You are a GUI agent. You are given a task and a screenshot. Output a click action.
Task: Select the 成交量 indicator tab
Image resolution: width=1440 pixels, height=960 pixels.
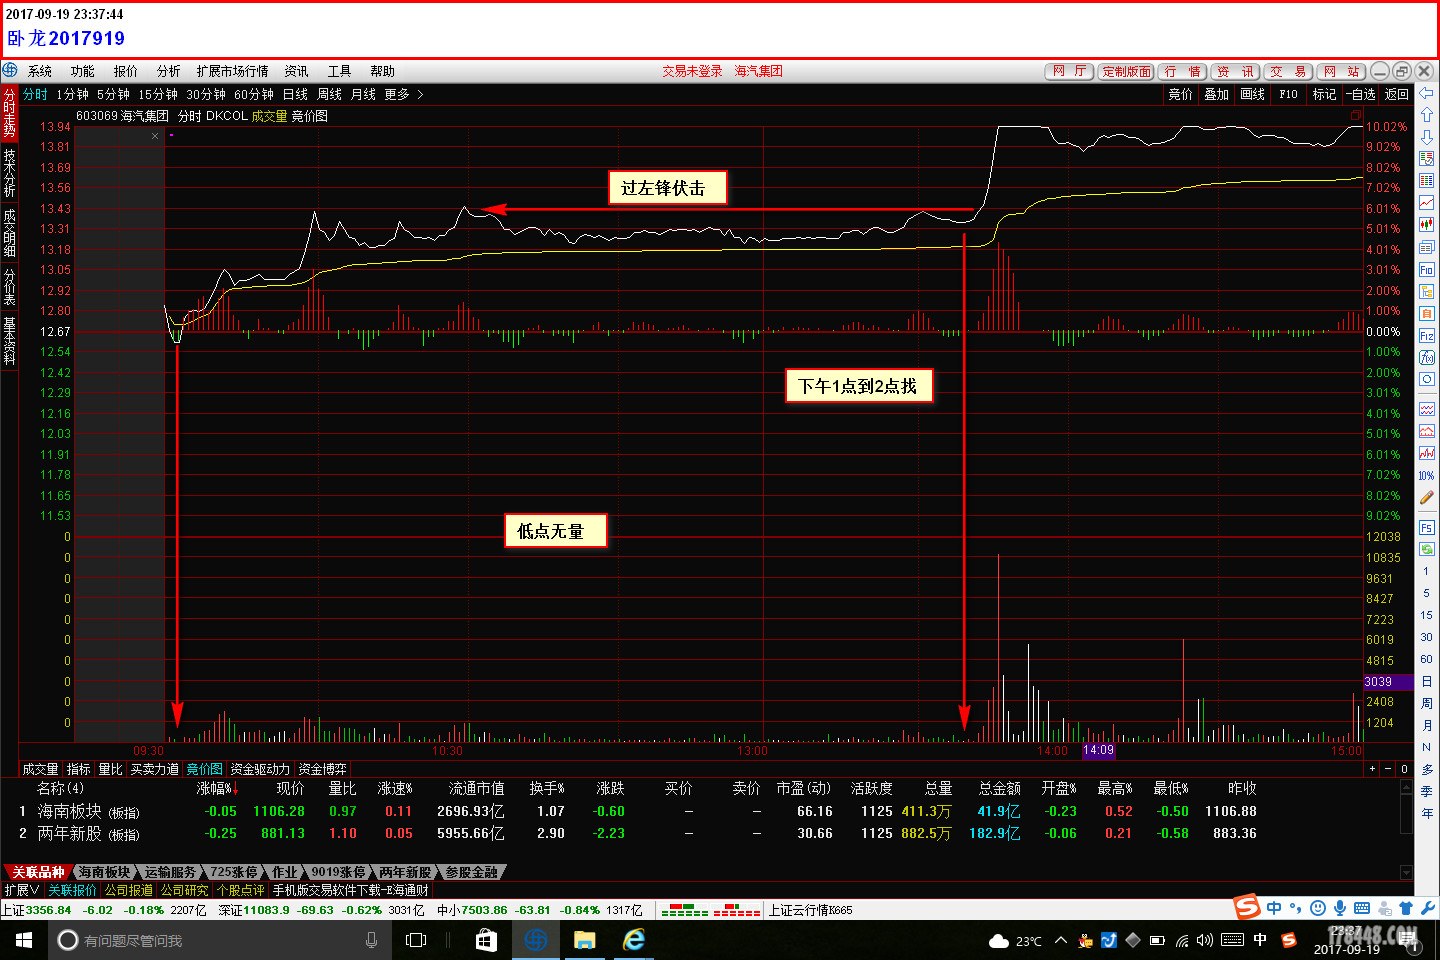tap(41, 769)
